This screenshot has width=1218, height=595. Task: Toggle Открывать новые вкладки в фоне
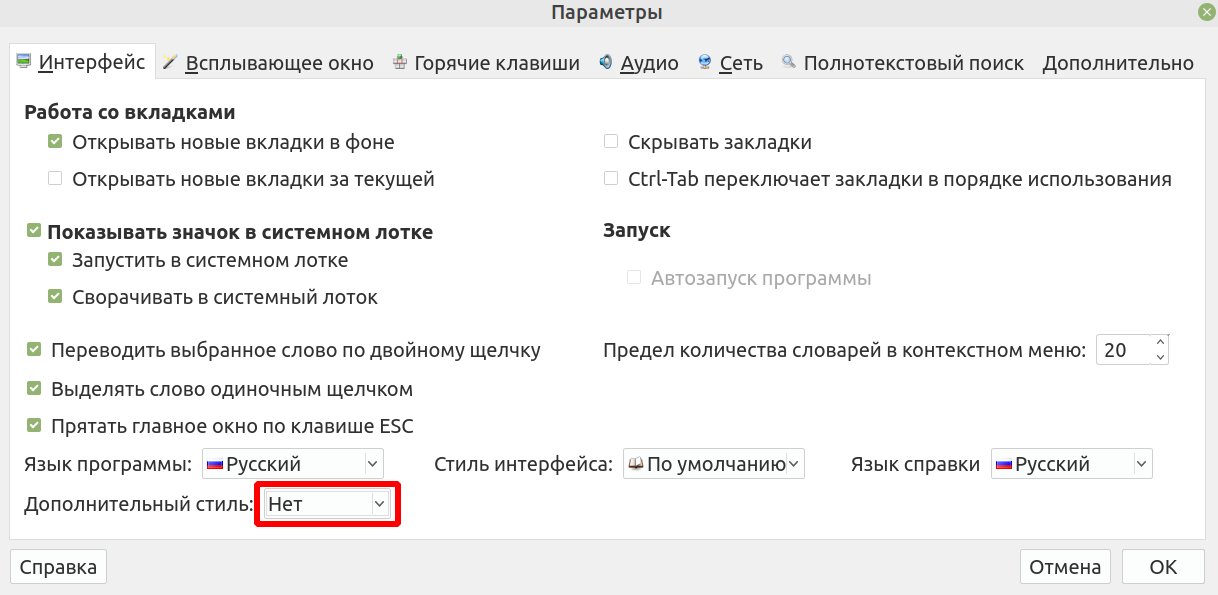click(221, 142)
